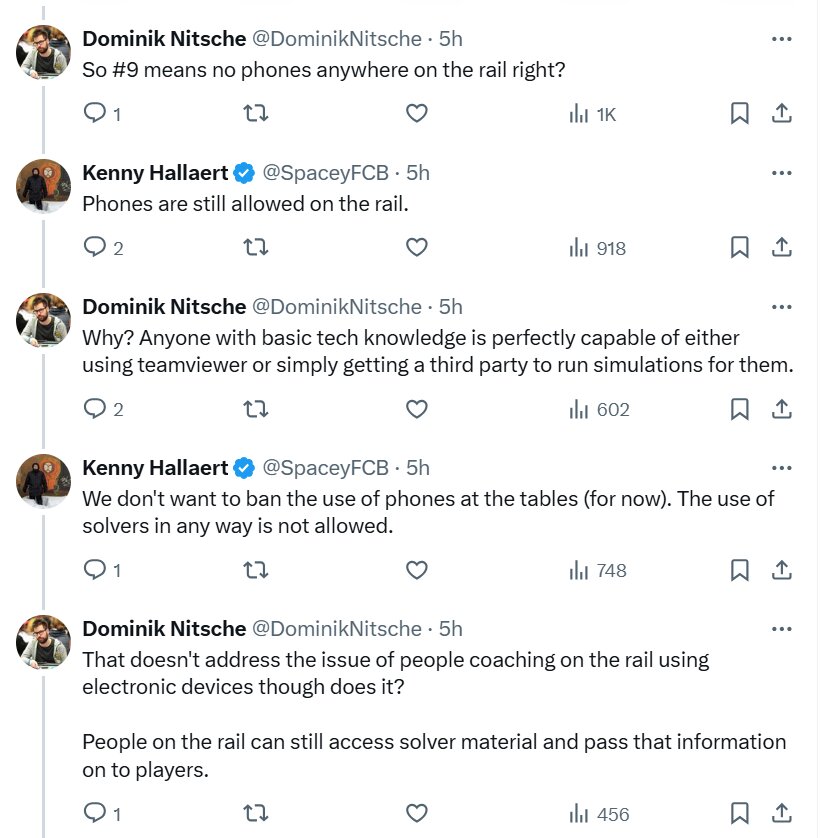
Task: View analytics showing 456 views
Action: [599, 813]
